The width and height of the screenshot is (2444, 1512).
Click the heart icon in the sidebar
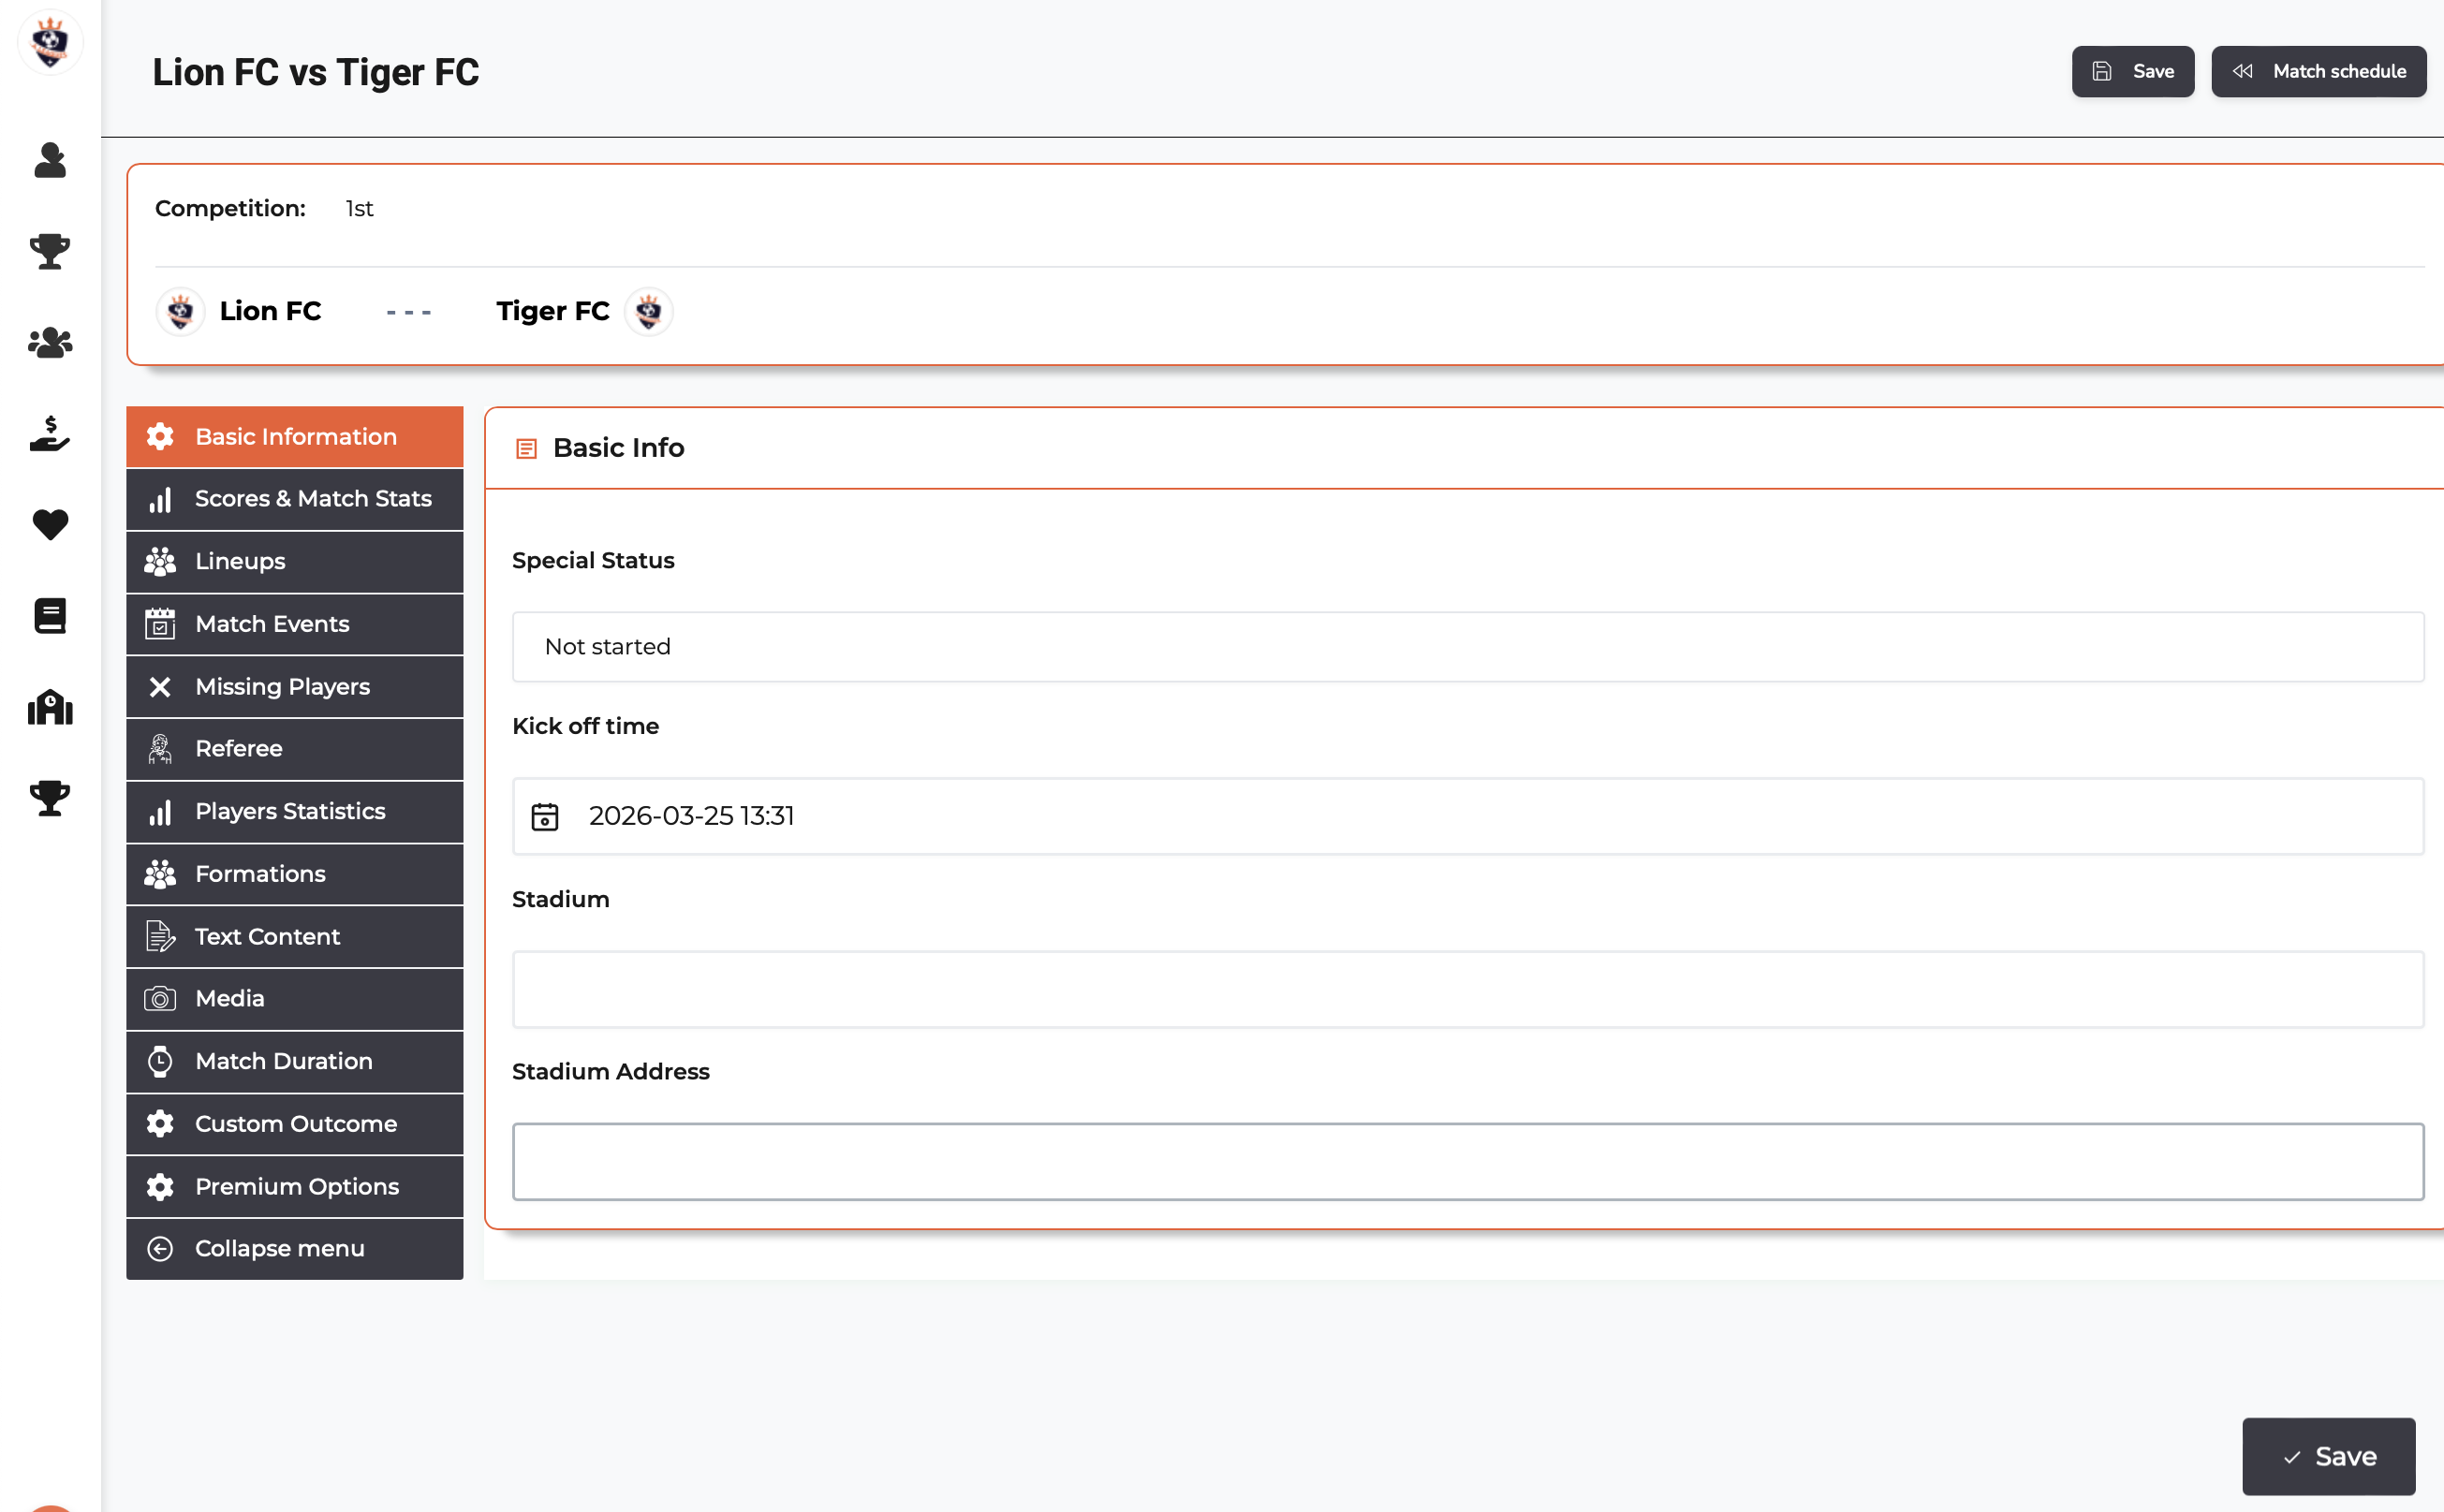click(x=50, y=524)
